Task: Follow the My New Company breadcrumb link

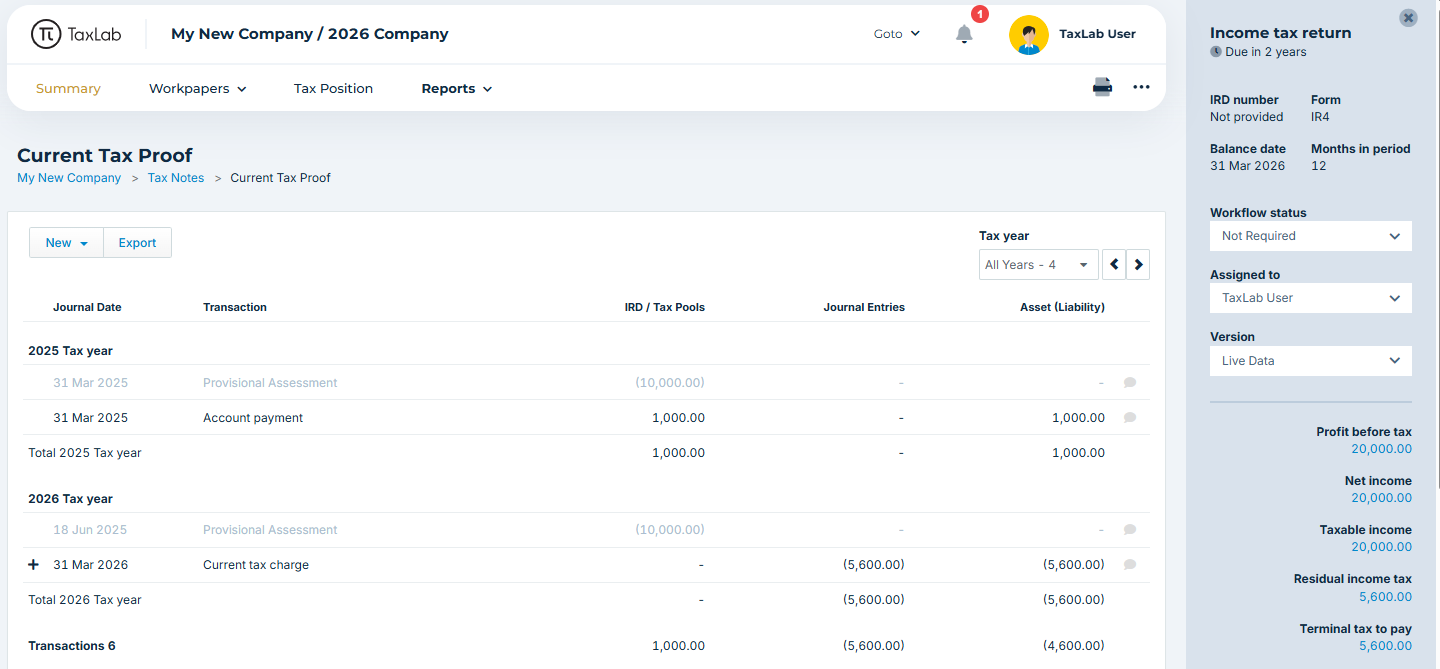Action: (x=69, y=178)
